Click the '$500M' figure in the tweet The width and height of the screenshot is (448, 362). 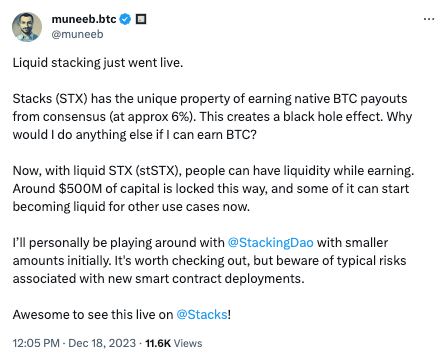pos(80,189)
